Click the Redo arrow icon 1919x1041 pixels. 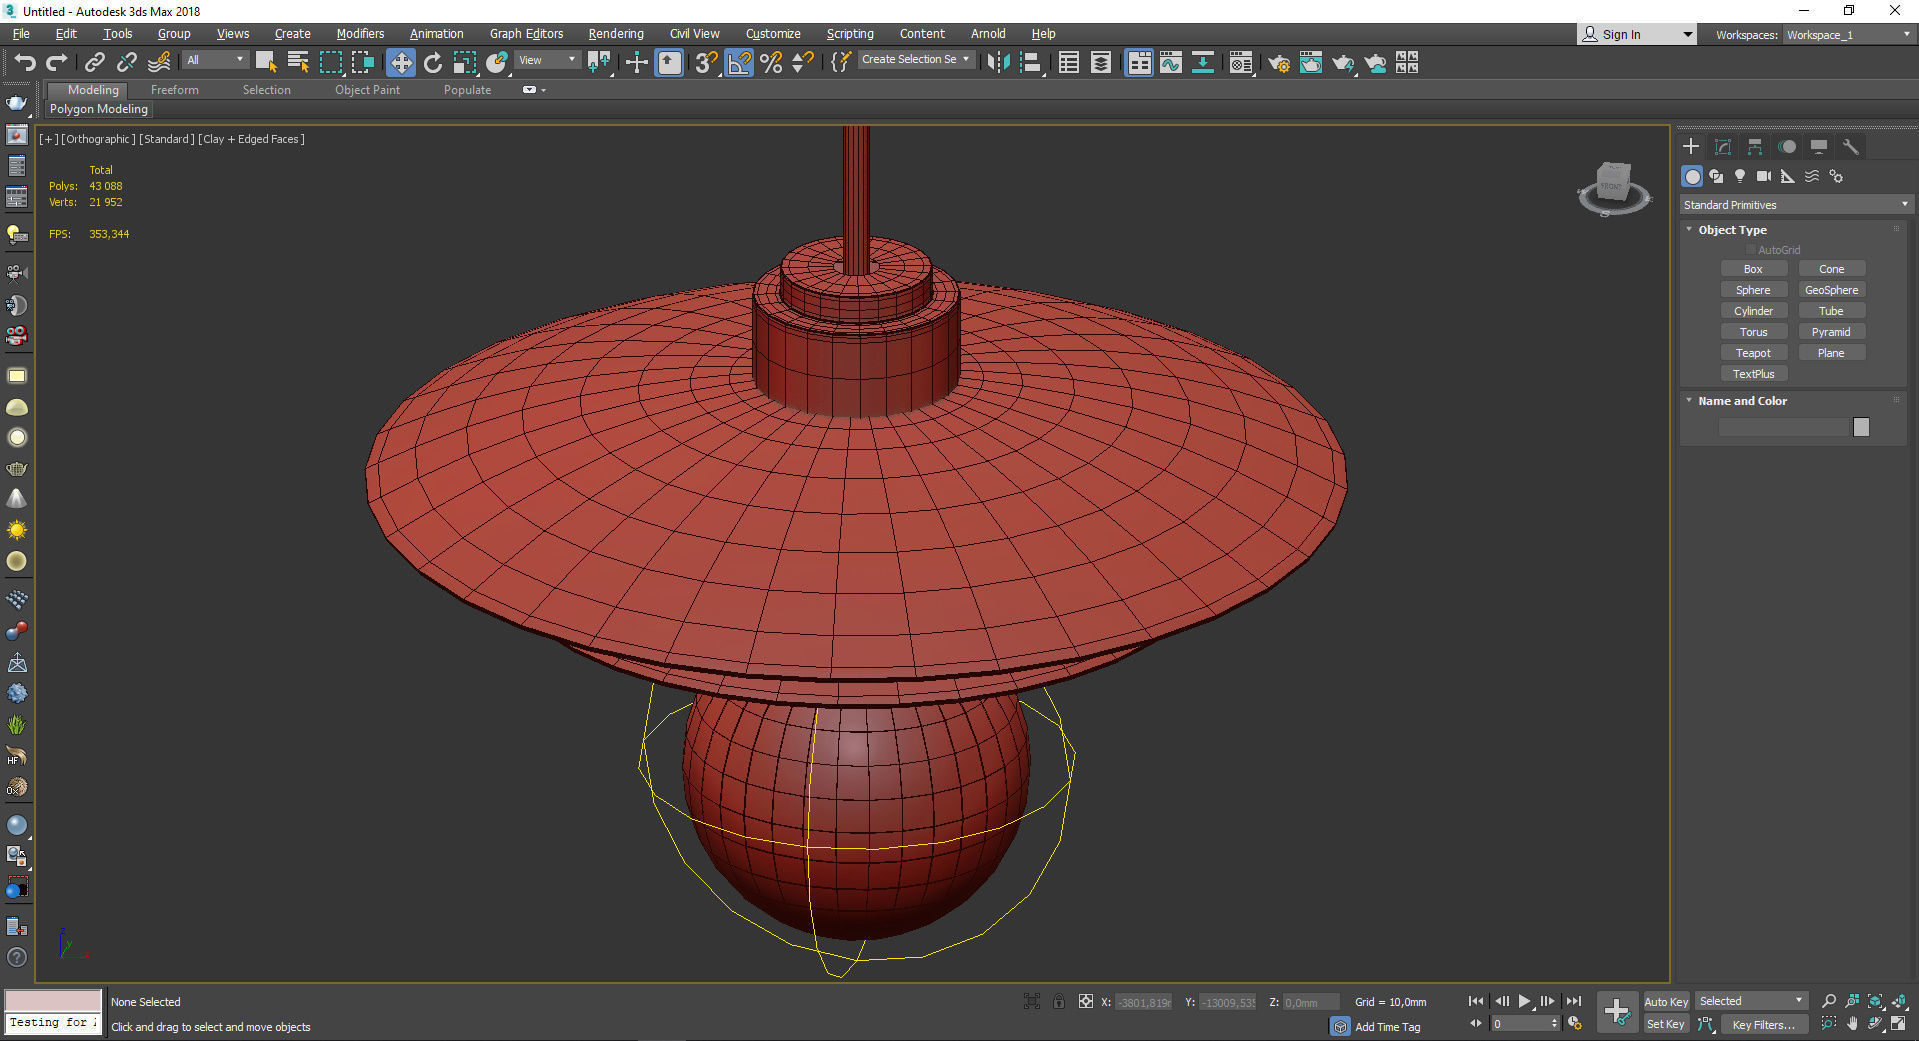click(57, 62)
